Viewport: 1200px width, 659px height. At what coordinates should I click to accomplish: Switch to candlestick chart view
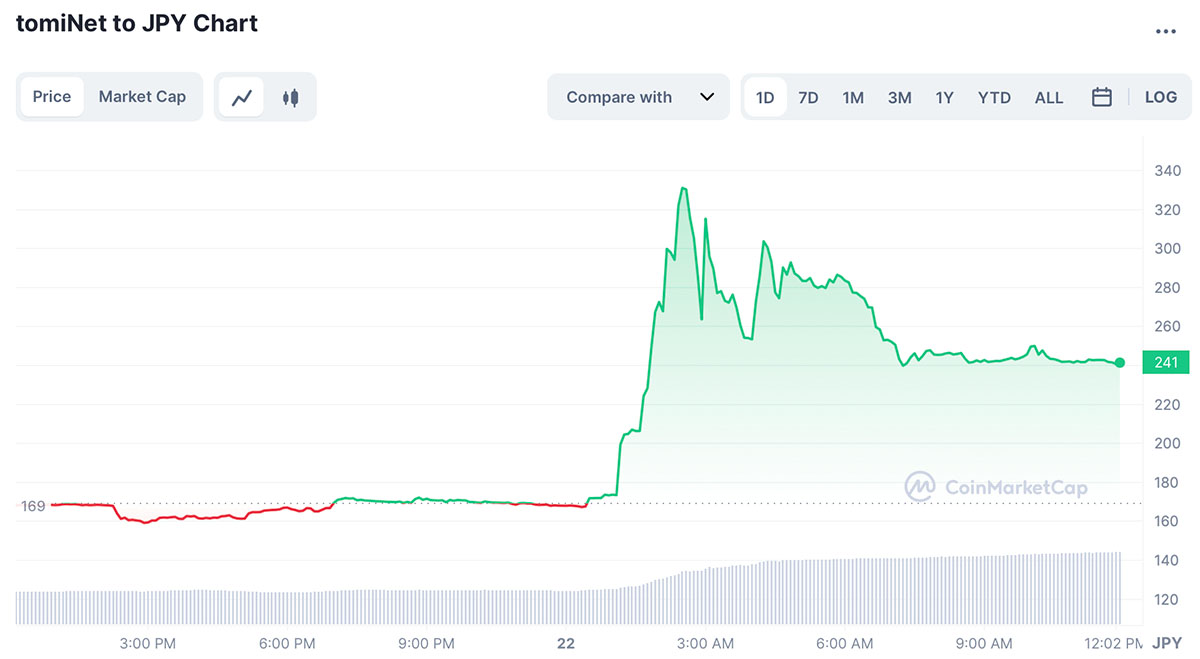coord(290,97)
